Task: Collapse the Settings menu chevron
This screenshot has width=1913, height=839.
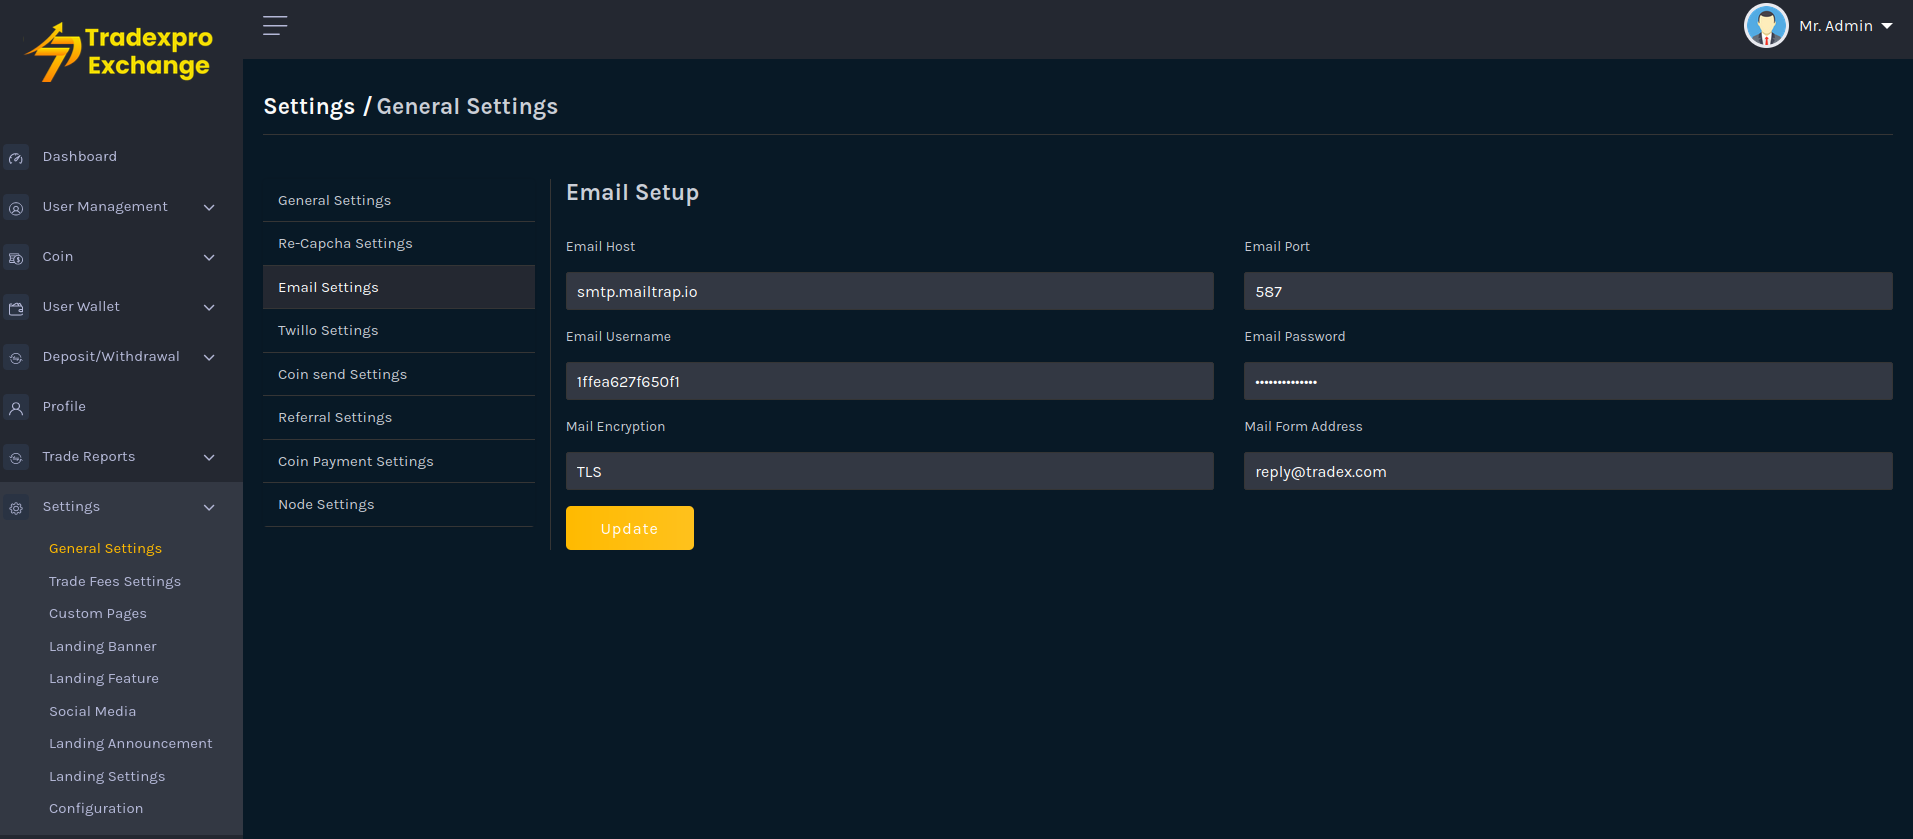Action: point(209,508)
